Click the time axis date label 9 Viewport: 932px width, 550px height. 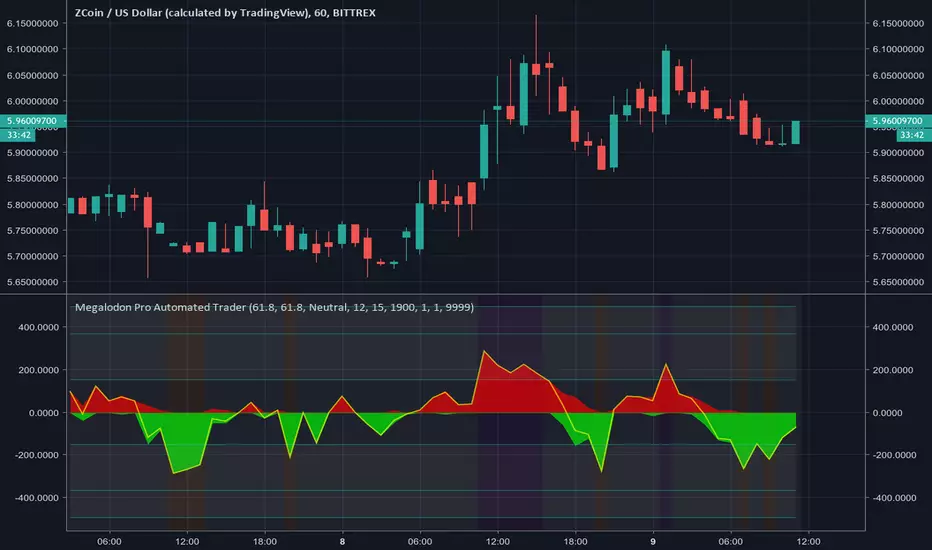653,541
